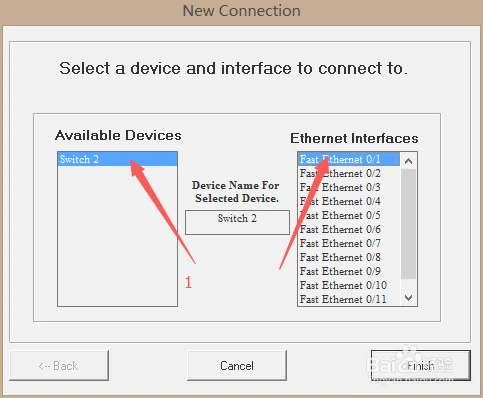Viewport: 483px width, 398px height.
Task: Pick Fast Ethernet 0/11 interface
Action: (x=349, y=299)
